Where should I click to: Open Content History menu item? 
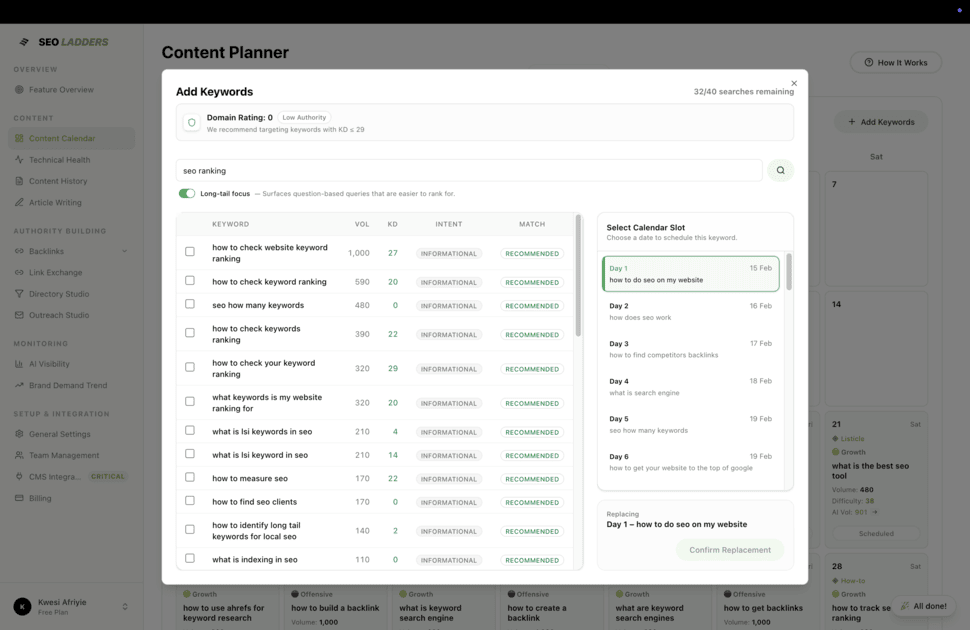click(58, 181)
